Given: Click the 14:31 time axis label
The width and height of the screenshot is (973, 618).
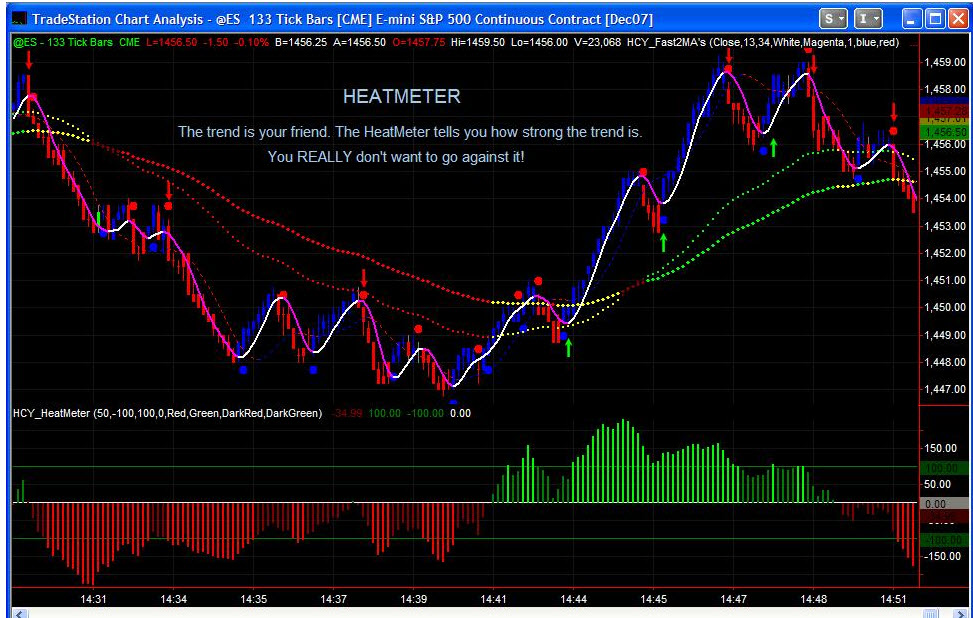Looking at the screenshot, I should (93, 599).
